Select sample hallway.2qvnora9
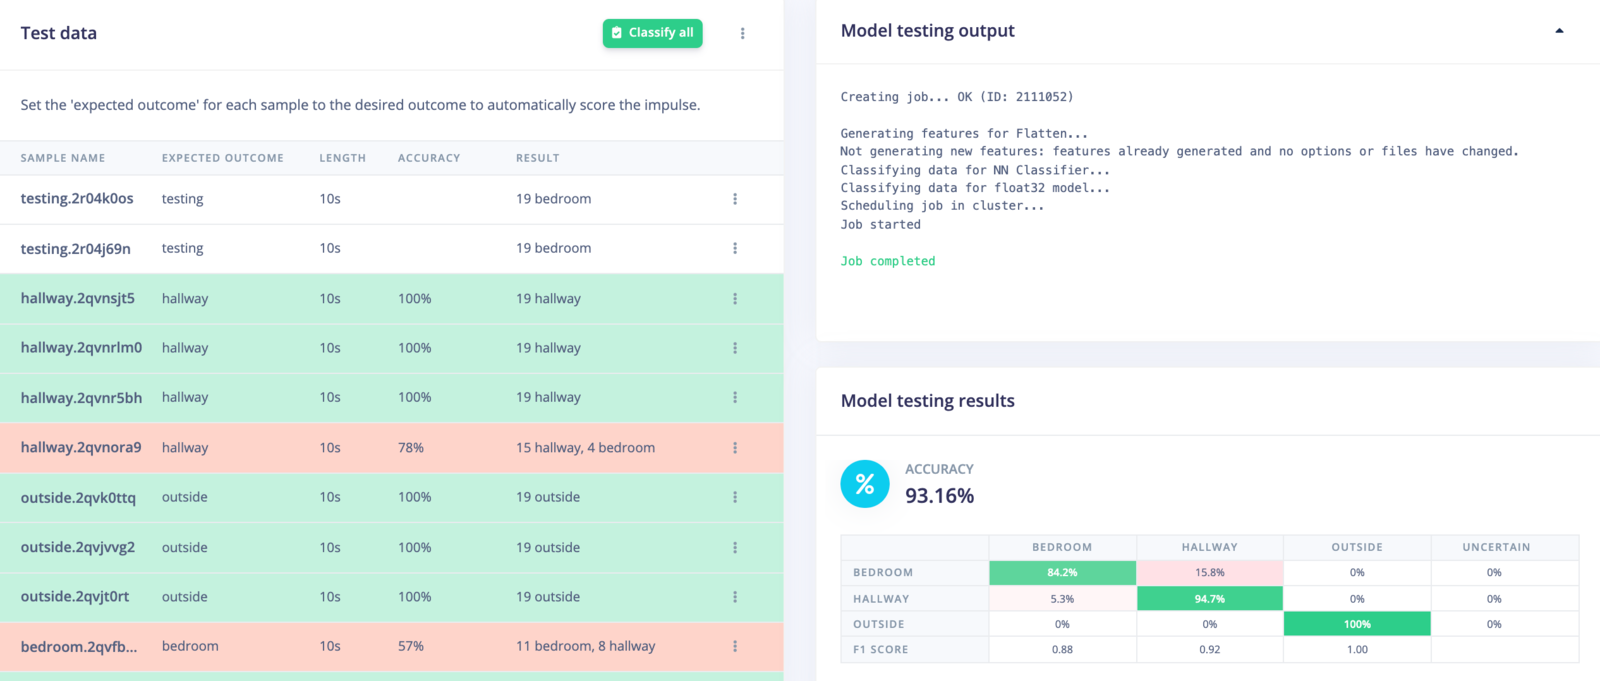This screenshot has width=1600, height=681. (81, 448)
